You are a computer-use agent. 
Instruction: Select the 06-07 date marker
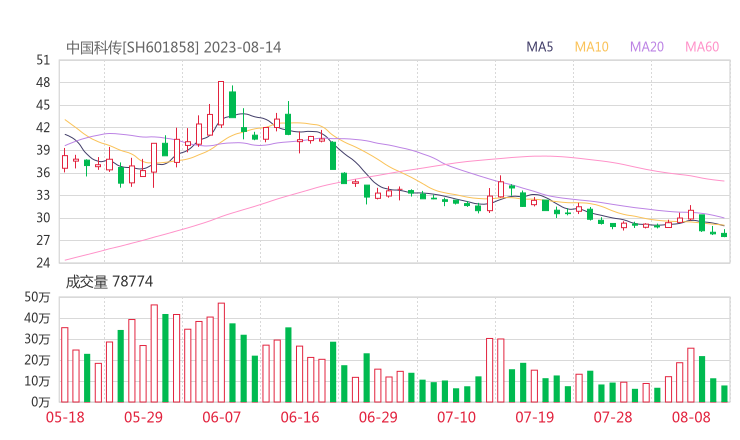222,417
